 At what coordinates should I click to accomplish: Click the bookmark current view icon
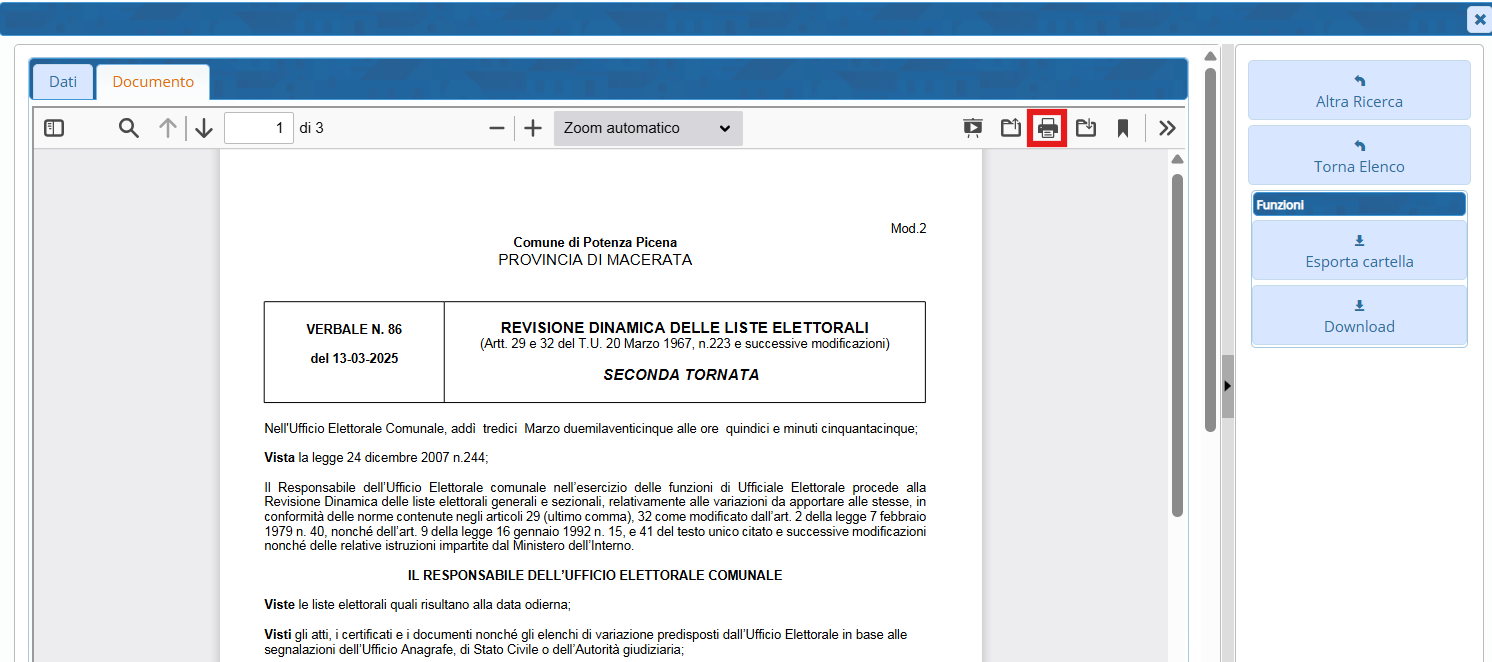coord(1123,128)
